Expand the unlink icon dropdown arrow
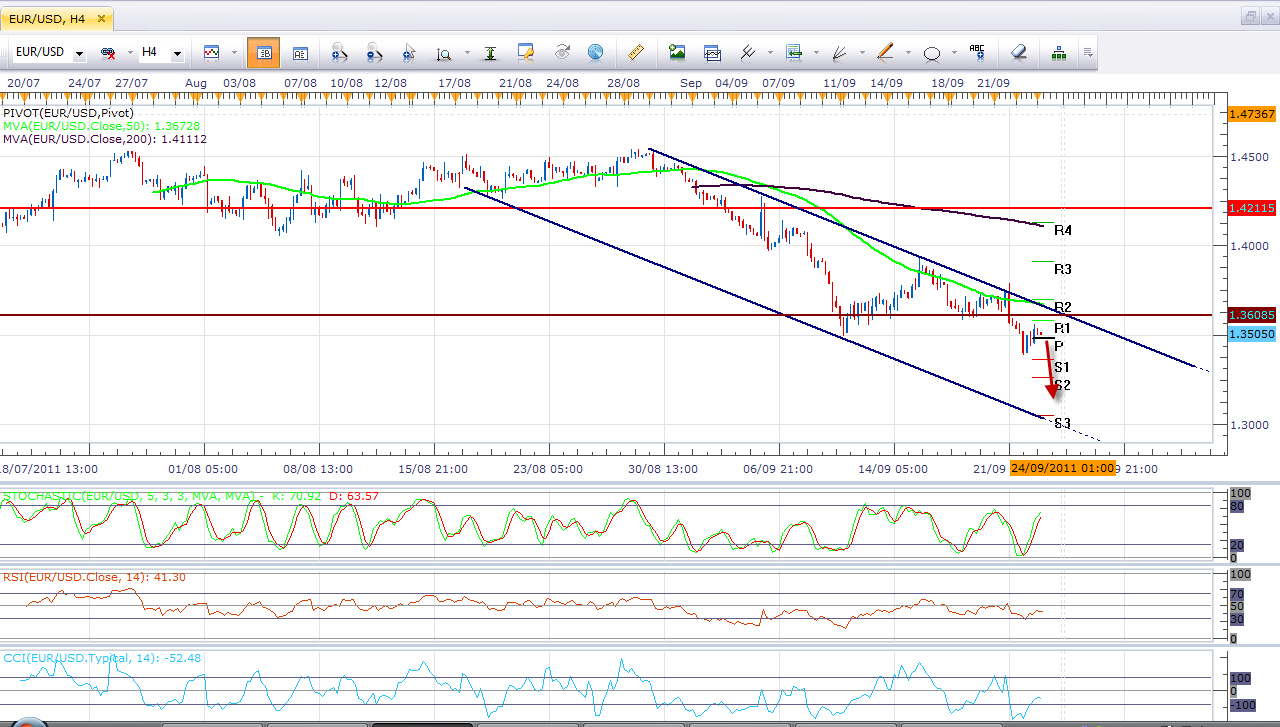 click(x=130, y=53)
